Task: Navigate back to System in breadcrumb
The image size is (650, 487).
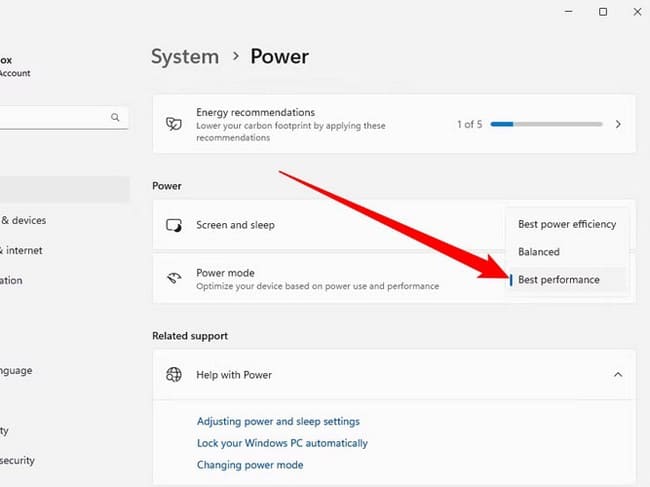Action: point(184,57)
